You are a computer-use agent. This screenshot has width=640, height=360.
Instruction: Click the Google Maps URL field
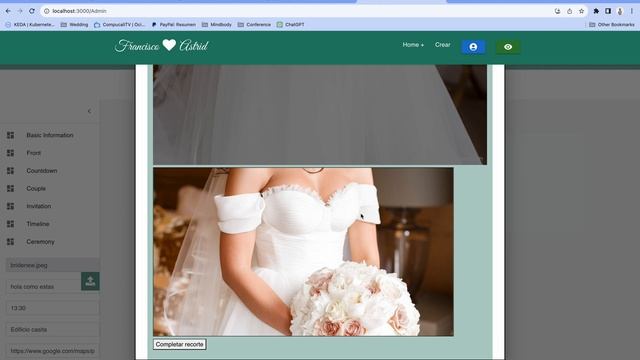pos(52,351)
